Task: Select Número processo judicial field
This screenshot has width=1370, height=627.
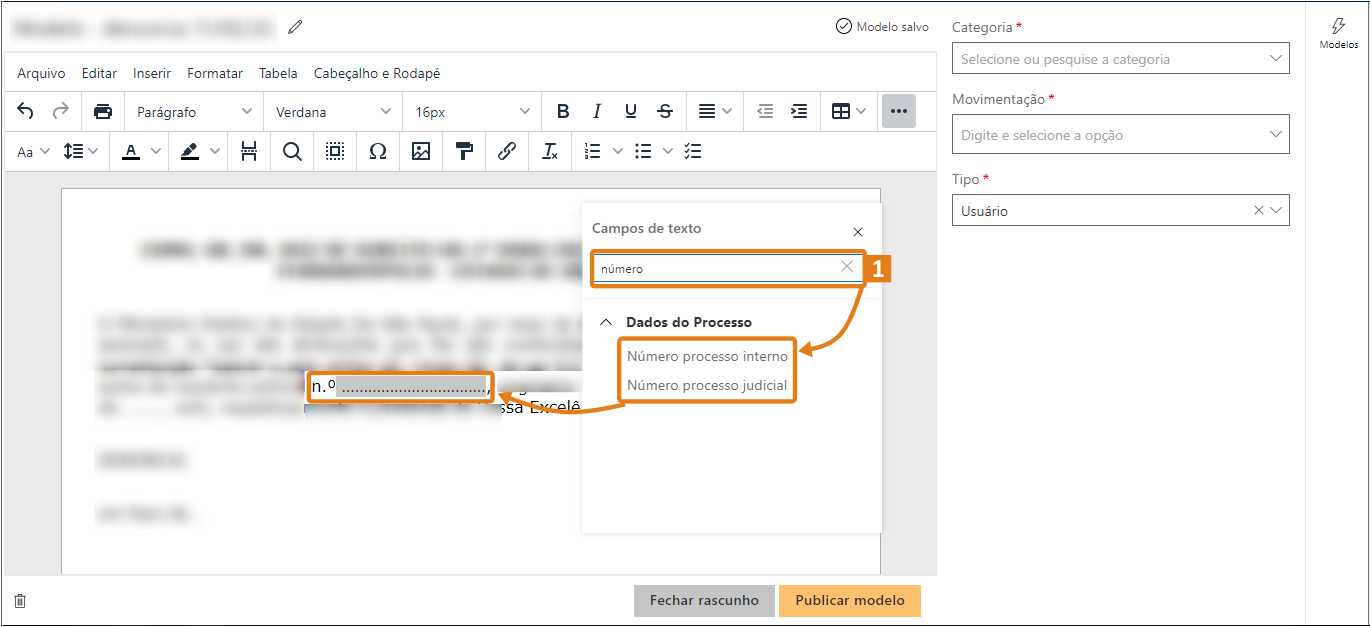Action: pos(706,384)
